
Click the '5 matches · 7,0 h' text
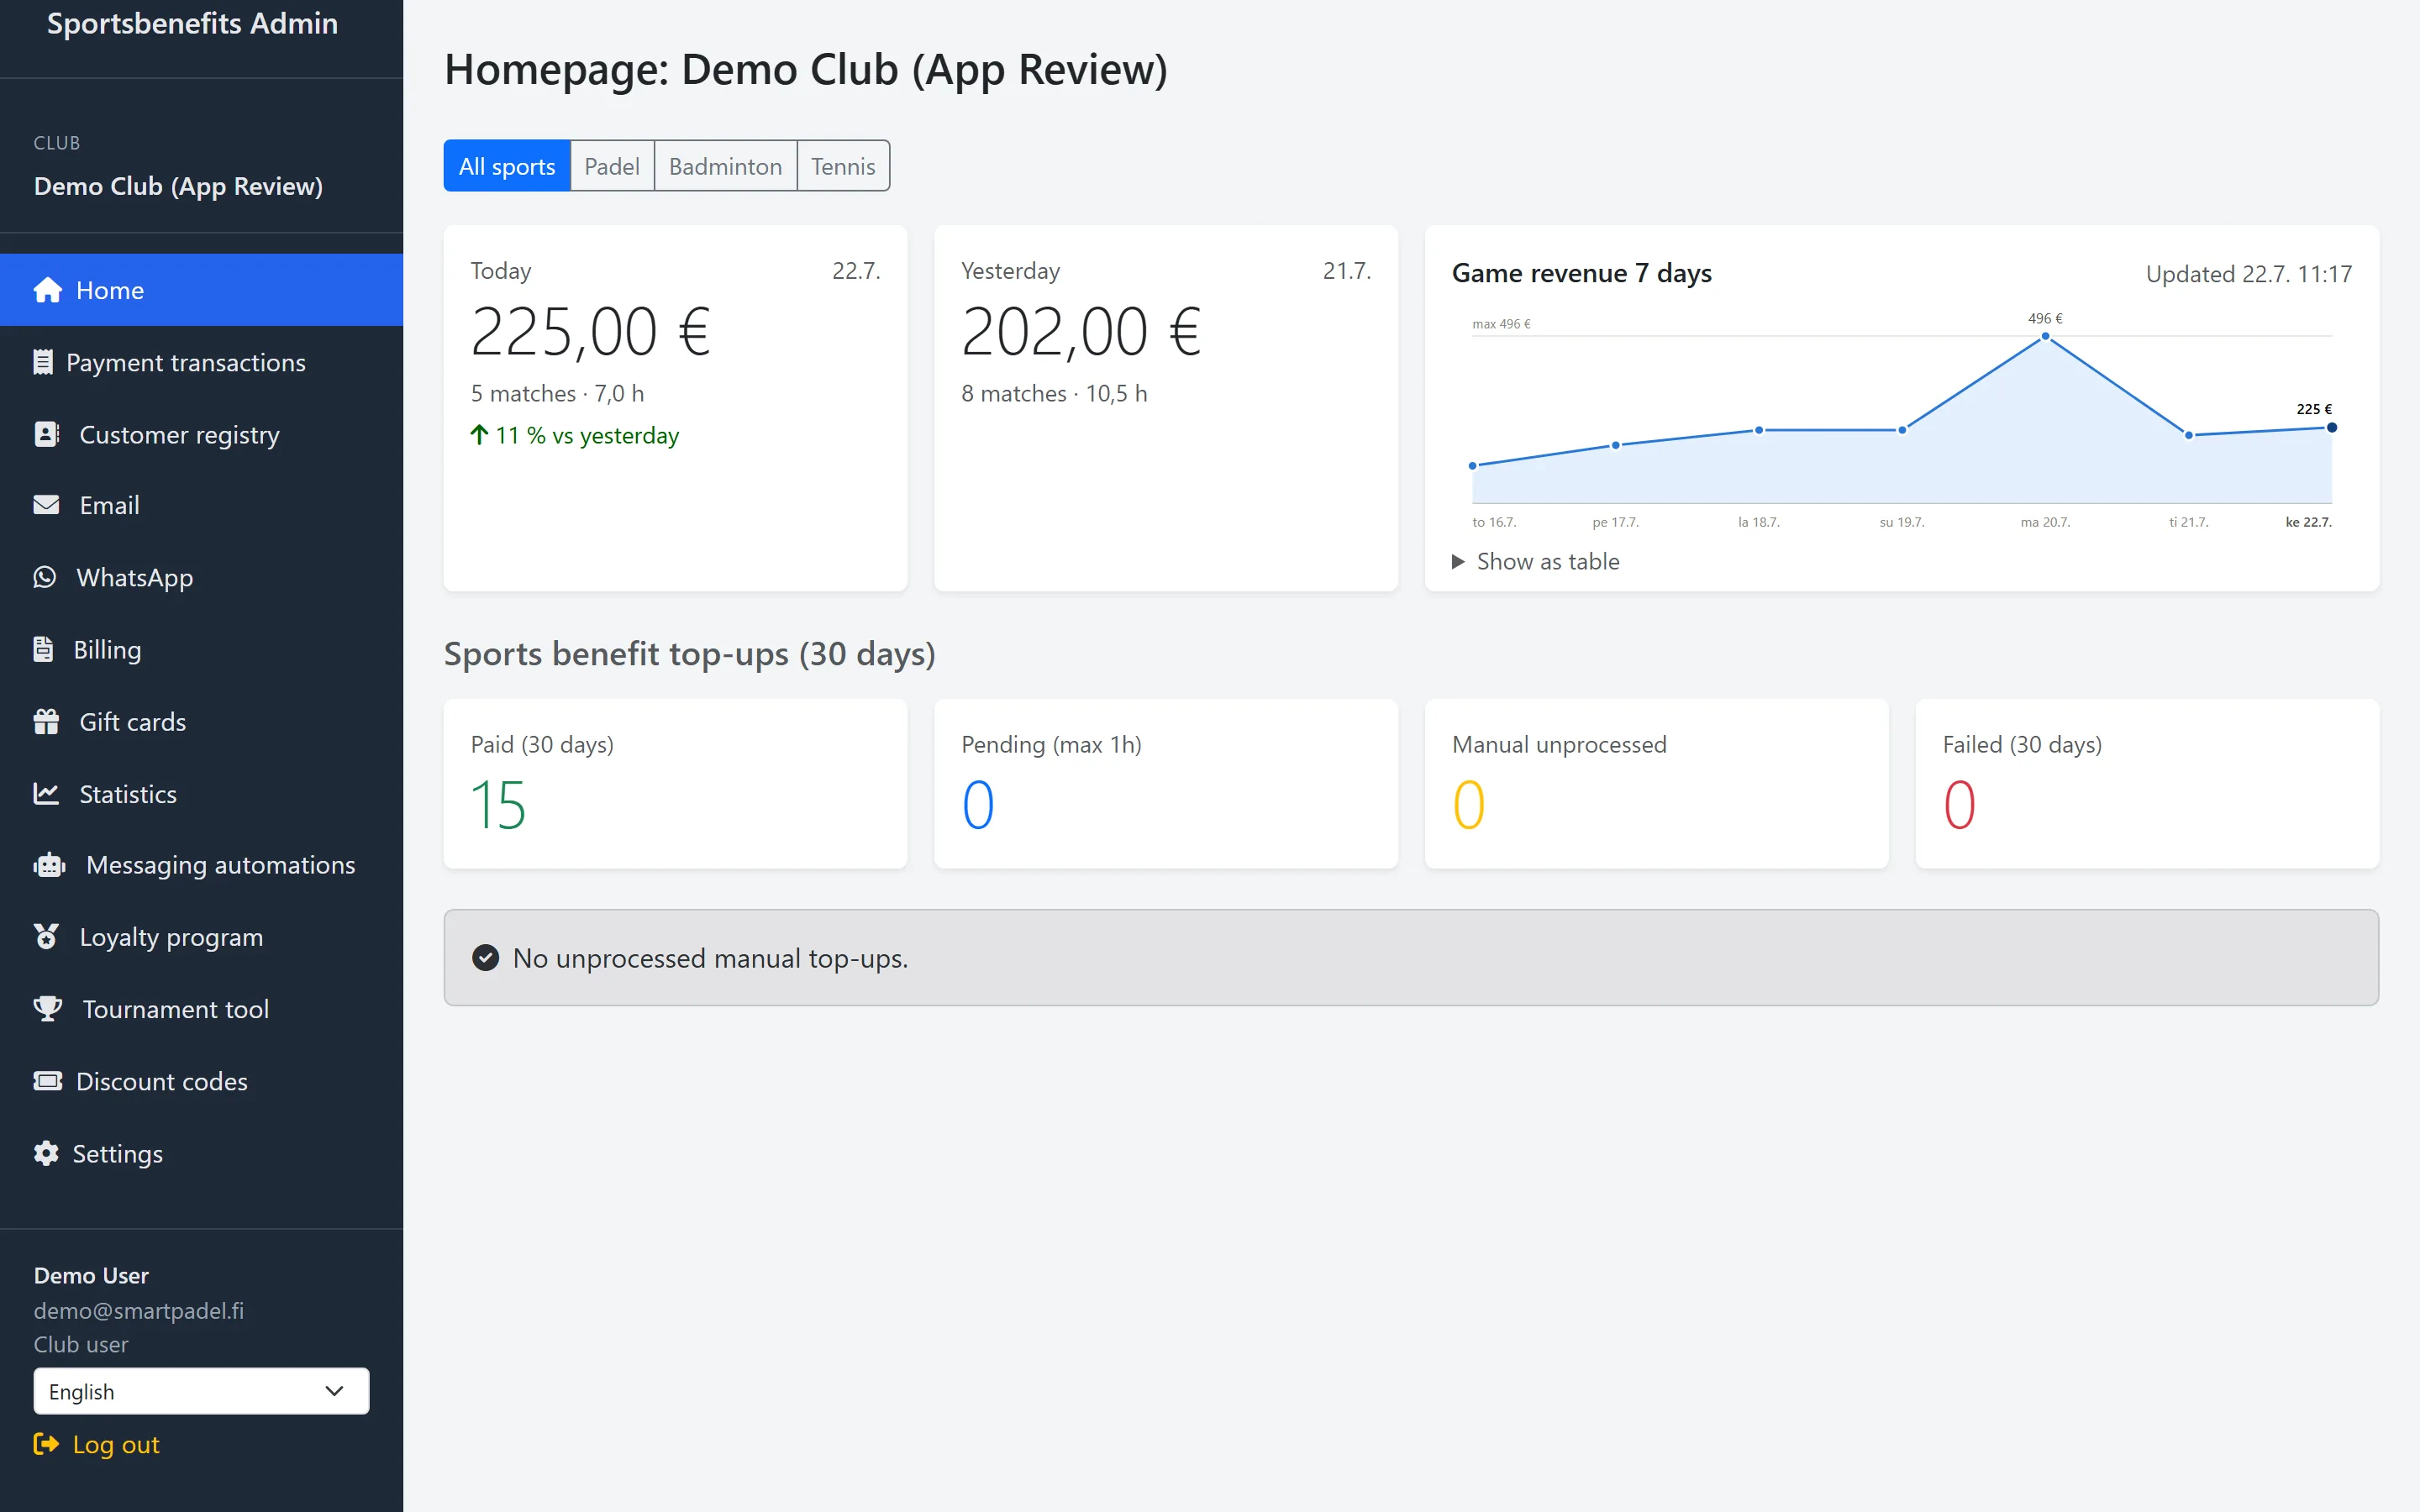[558, 393]
